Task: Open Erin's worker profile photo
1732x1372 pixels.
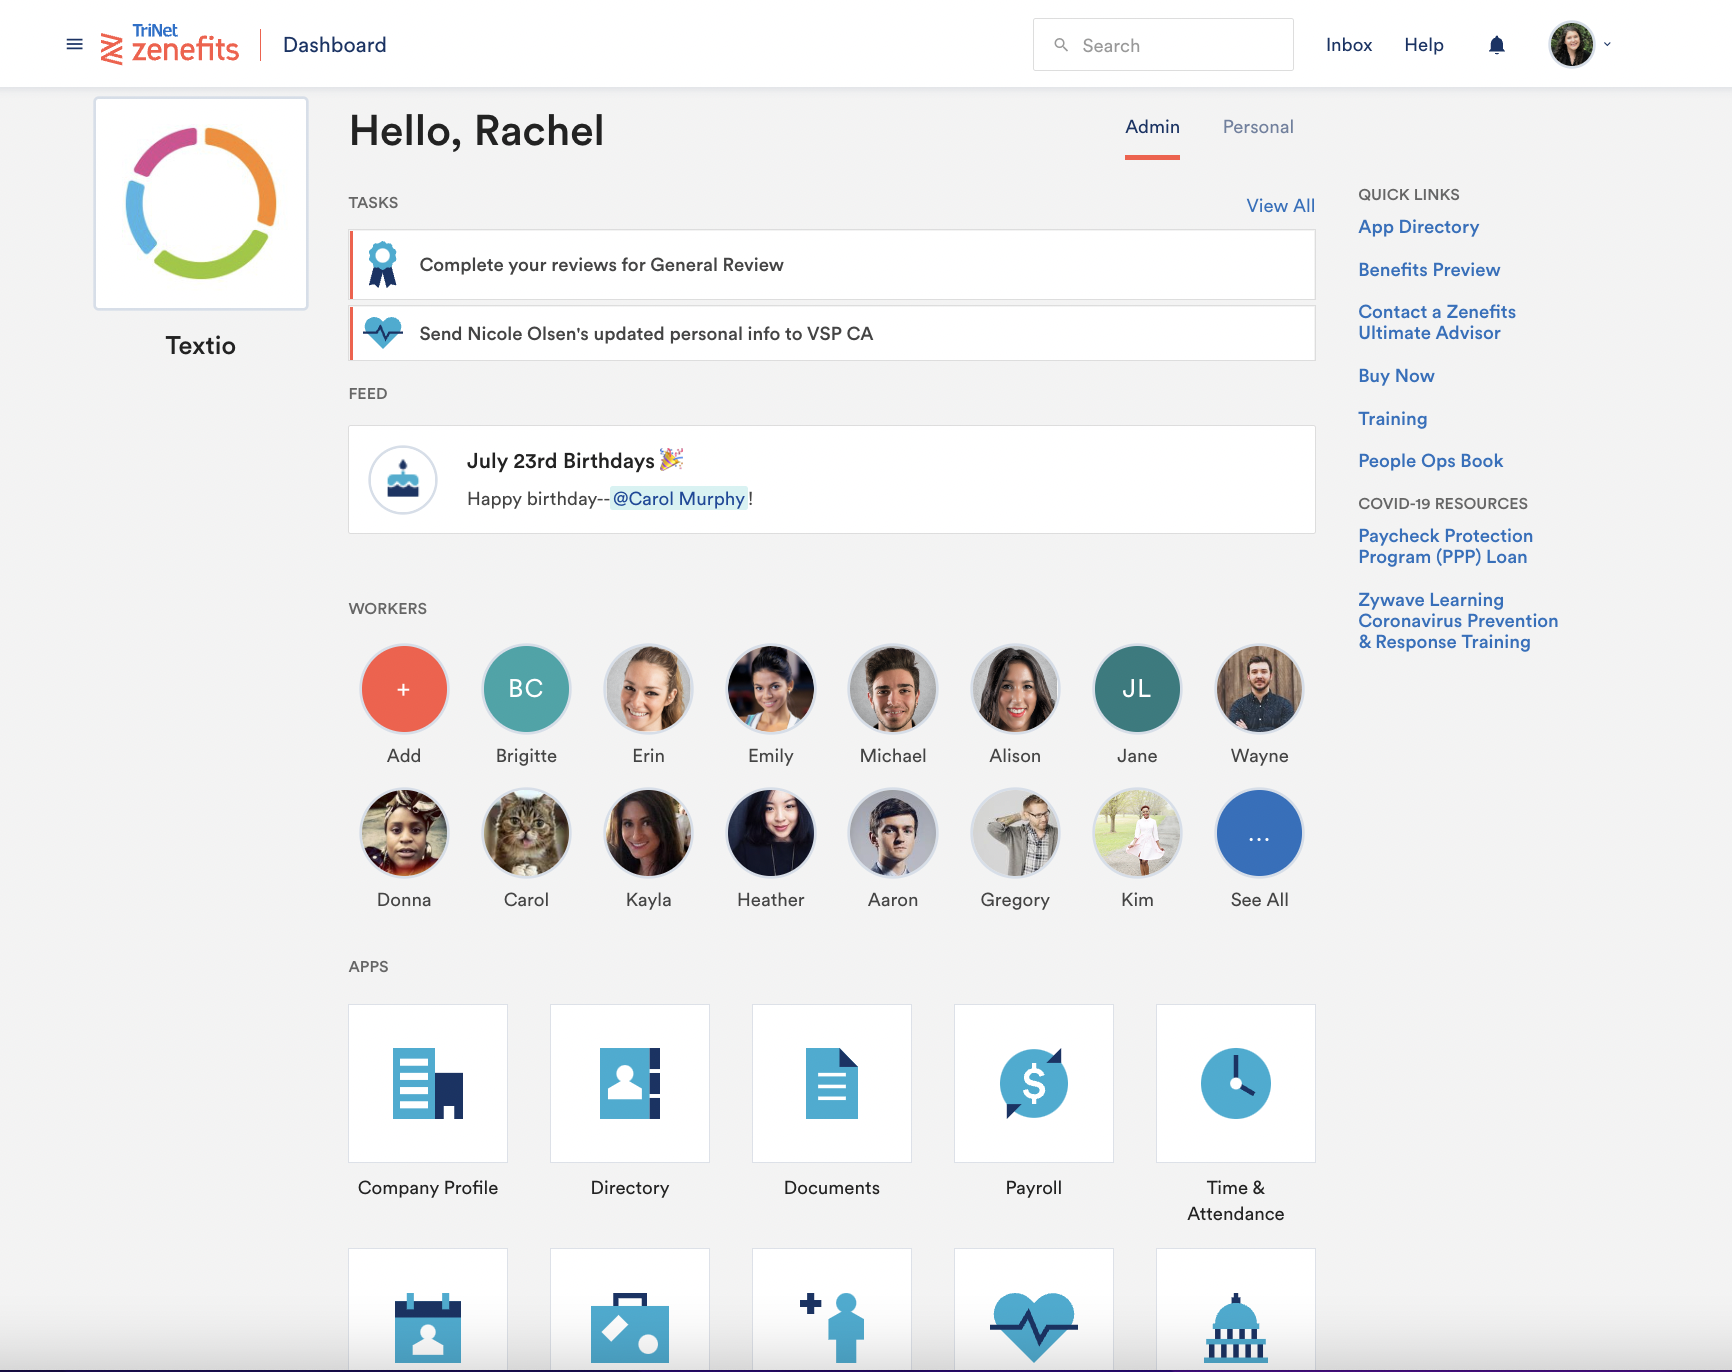Action: [x=648, y=688]
